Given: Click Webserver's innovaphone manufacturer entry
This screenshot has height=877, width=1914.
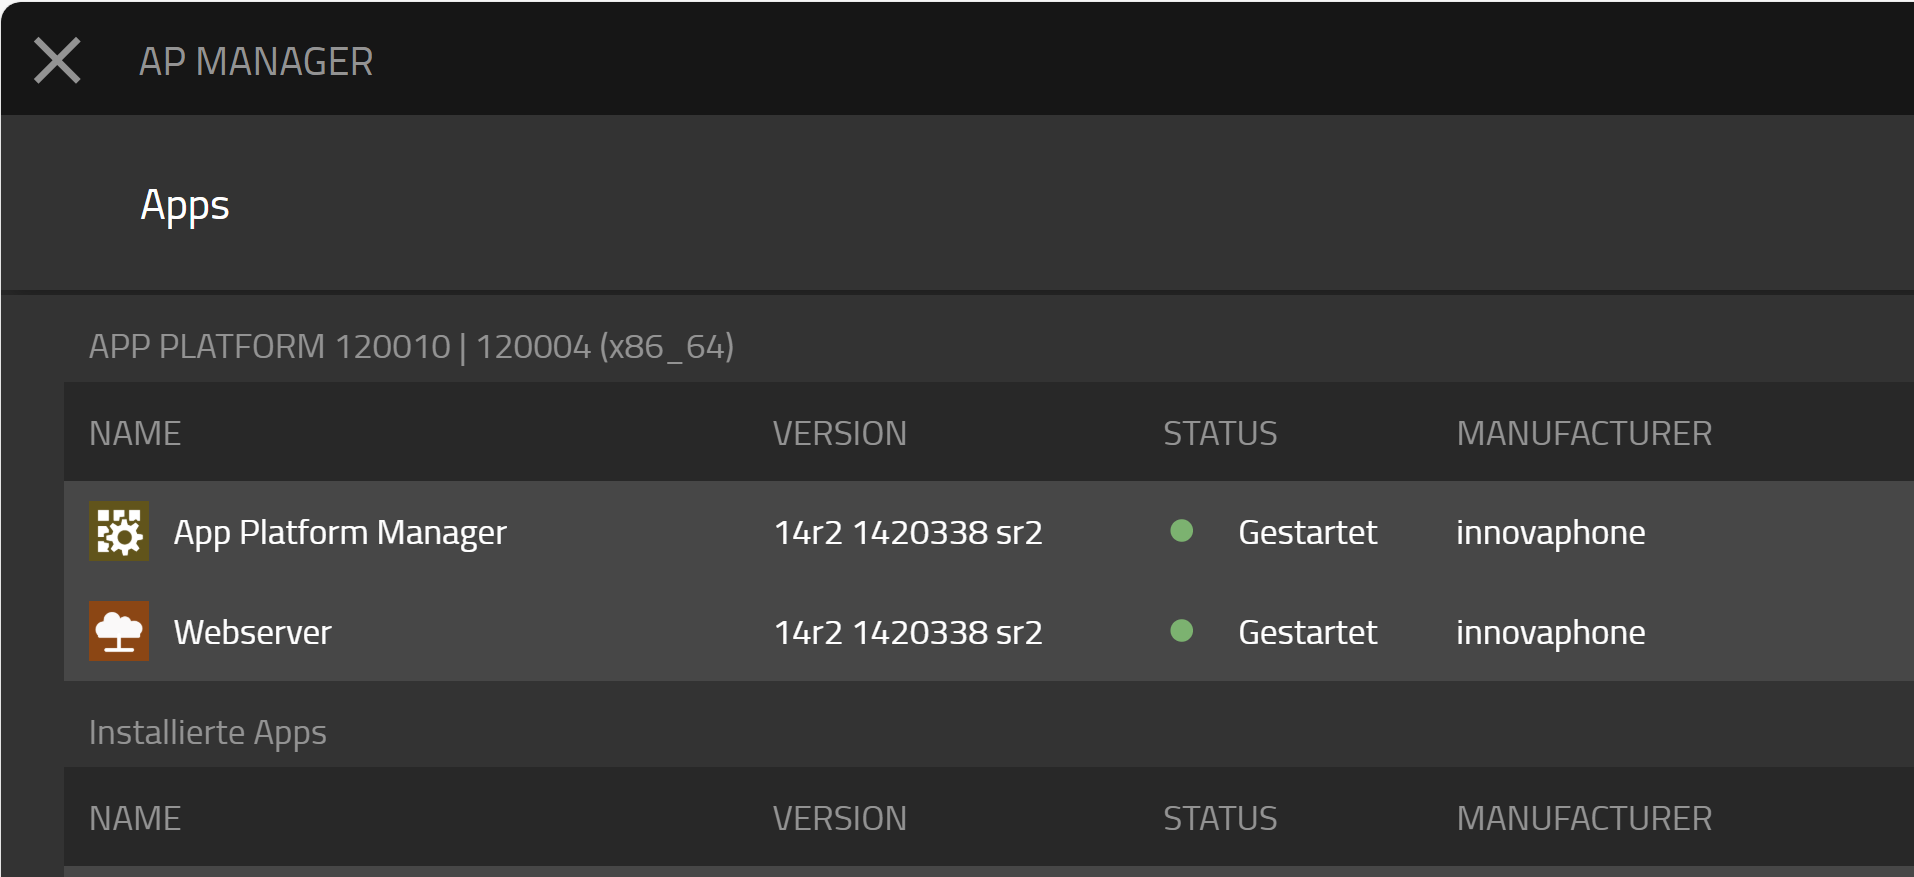Looking at the screenshot, I should coord(1550,632).
